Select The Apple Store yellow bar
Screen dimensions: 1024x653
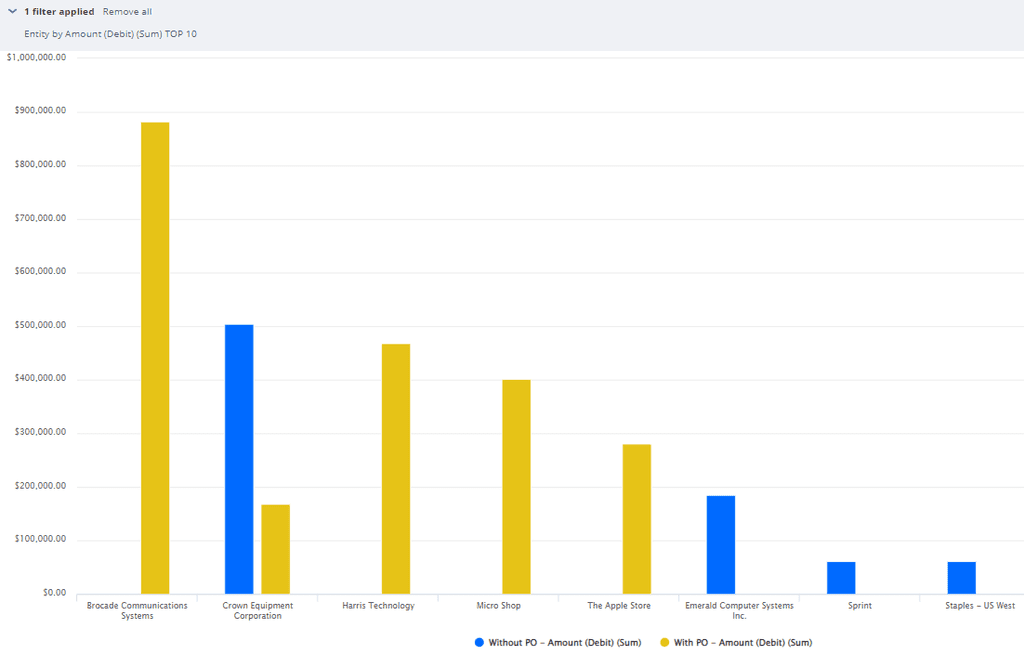[x=637, y=519]
